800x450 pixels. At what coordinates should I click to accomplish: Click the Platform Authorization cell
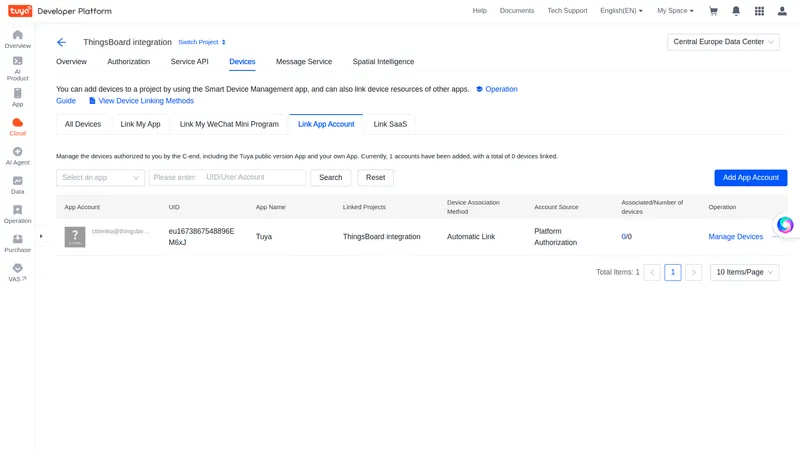click(x=556, y=237)
